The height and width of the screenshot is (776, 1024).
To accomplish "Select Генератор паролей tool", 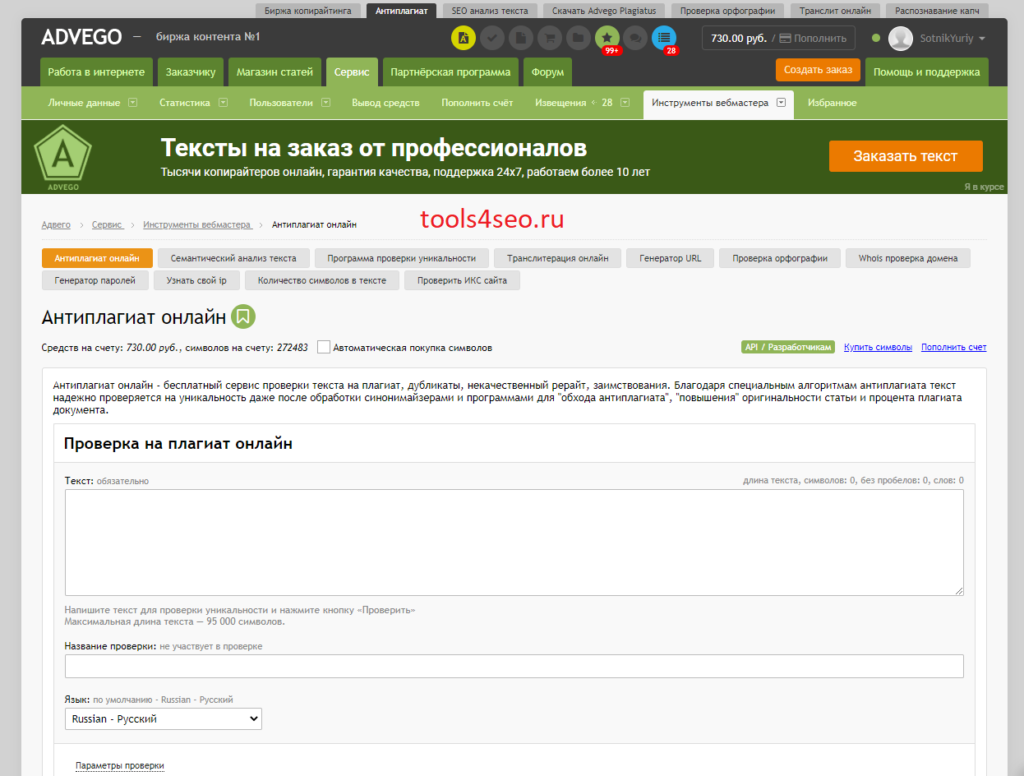I will [x=95, y=280].
